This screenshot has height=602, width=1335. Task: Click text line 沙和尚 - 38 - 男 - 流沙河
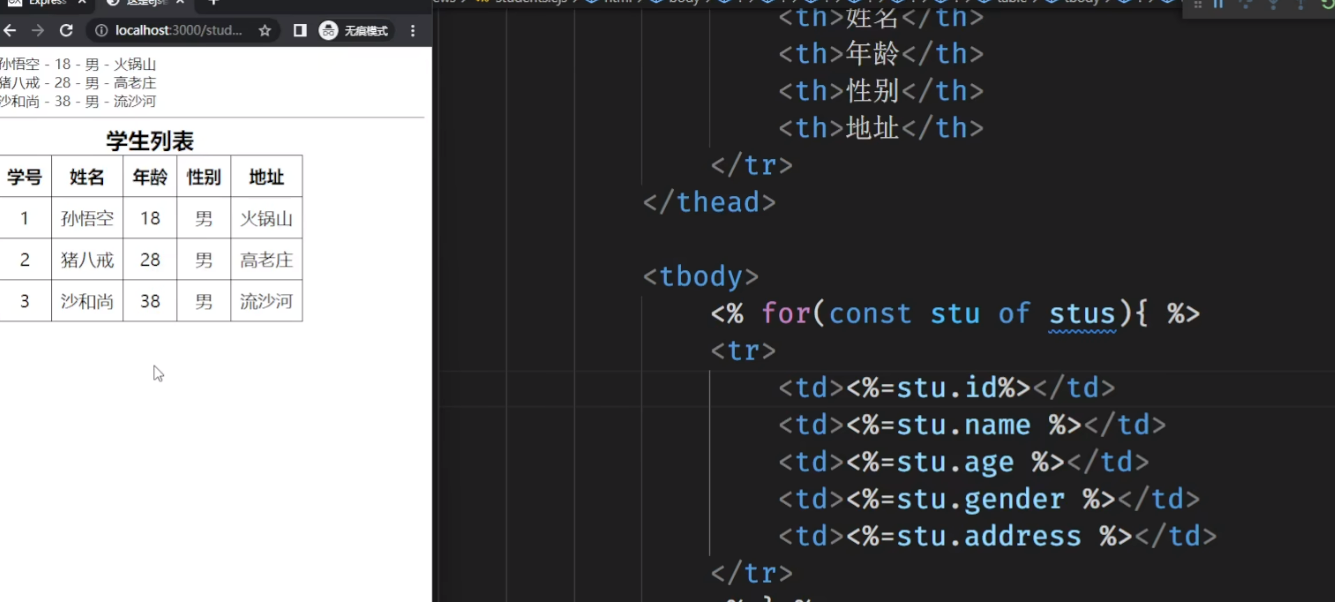tap(78, 101)
